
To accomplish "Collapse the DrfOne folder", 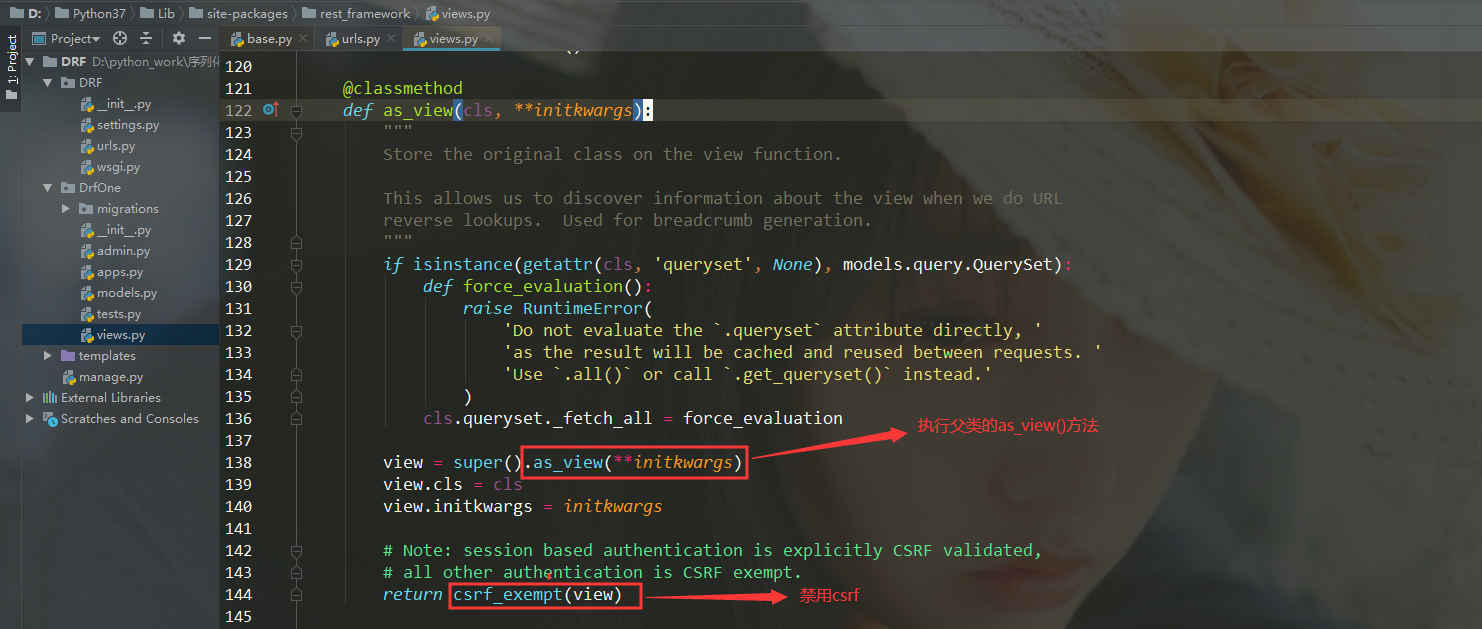I will pyautogui.click(x=48, y=188).
